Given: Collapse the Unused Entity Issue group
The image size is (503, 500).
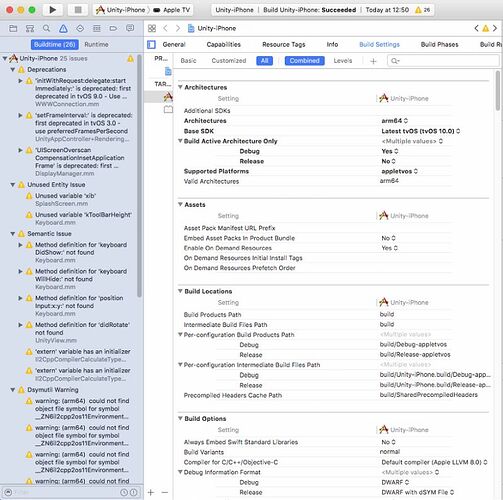Looking at the screenshot, I should pyautogui.click(x=13, y=185).
